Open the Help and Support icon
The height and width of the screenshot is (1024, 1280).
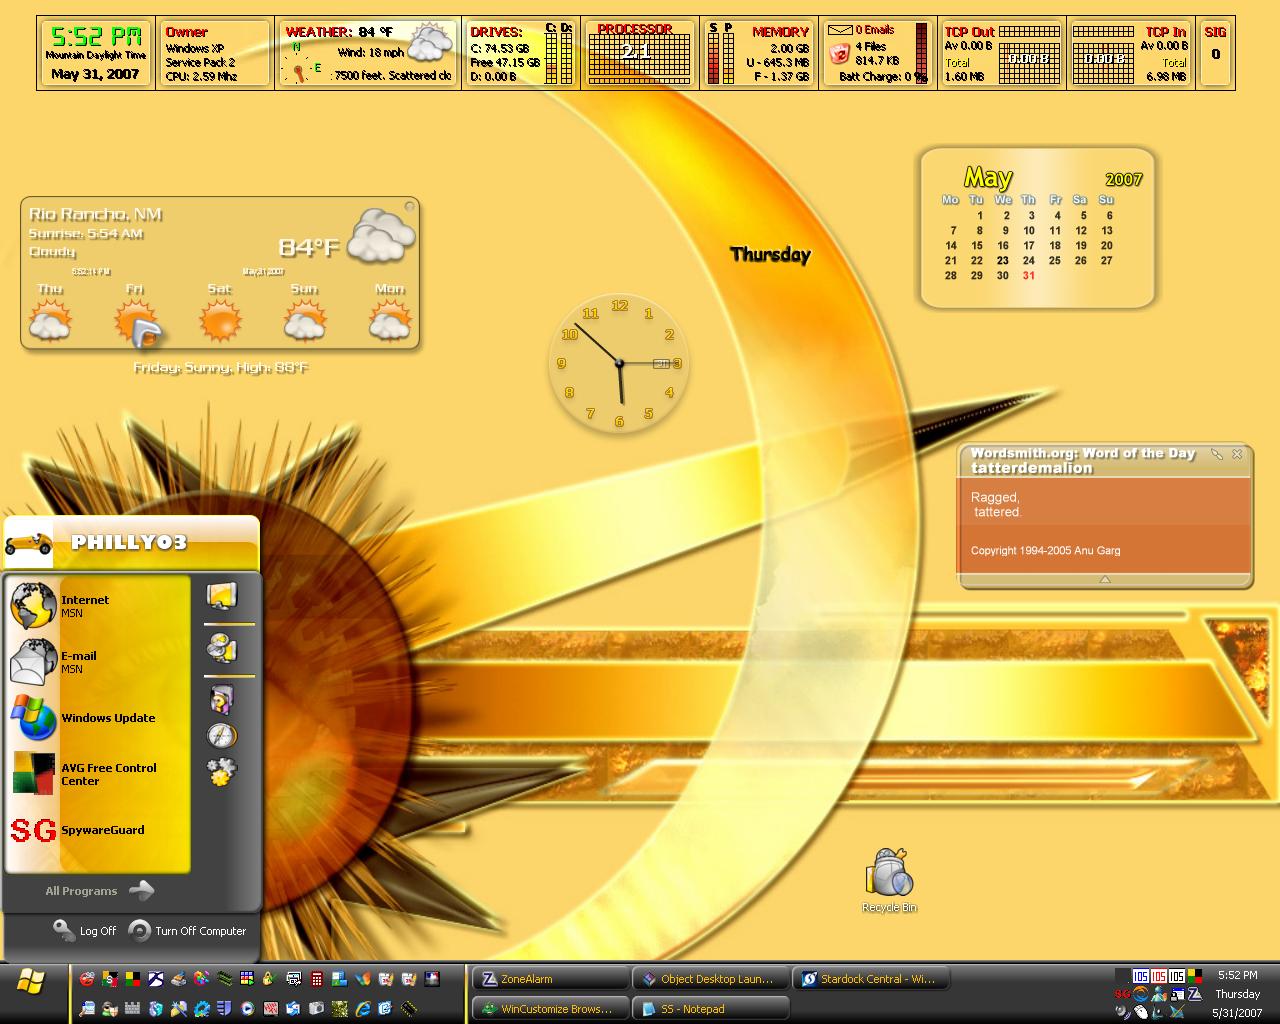pos(222,698)
